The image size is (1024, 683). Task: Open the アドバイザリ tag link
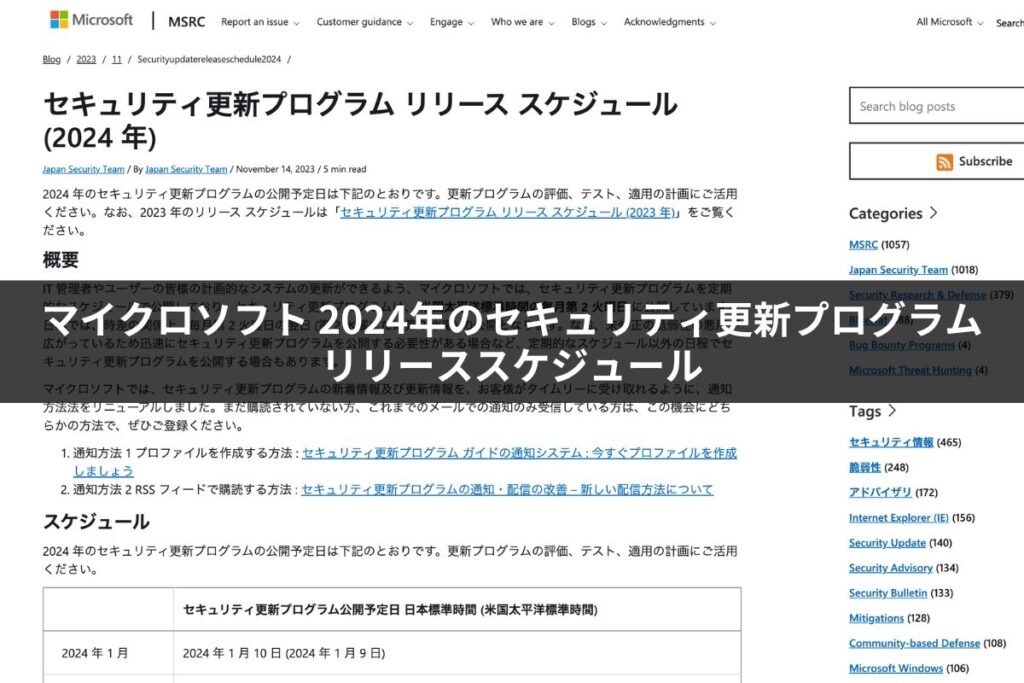click(880, 492)
